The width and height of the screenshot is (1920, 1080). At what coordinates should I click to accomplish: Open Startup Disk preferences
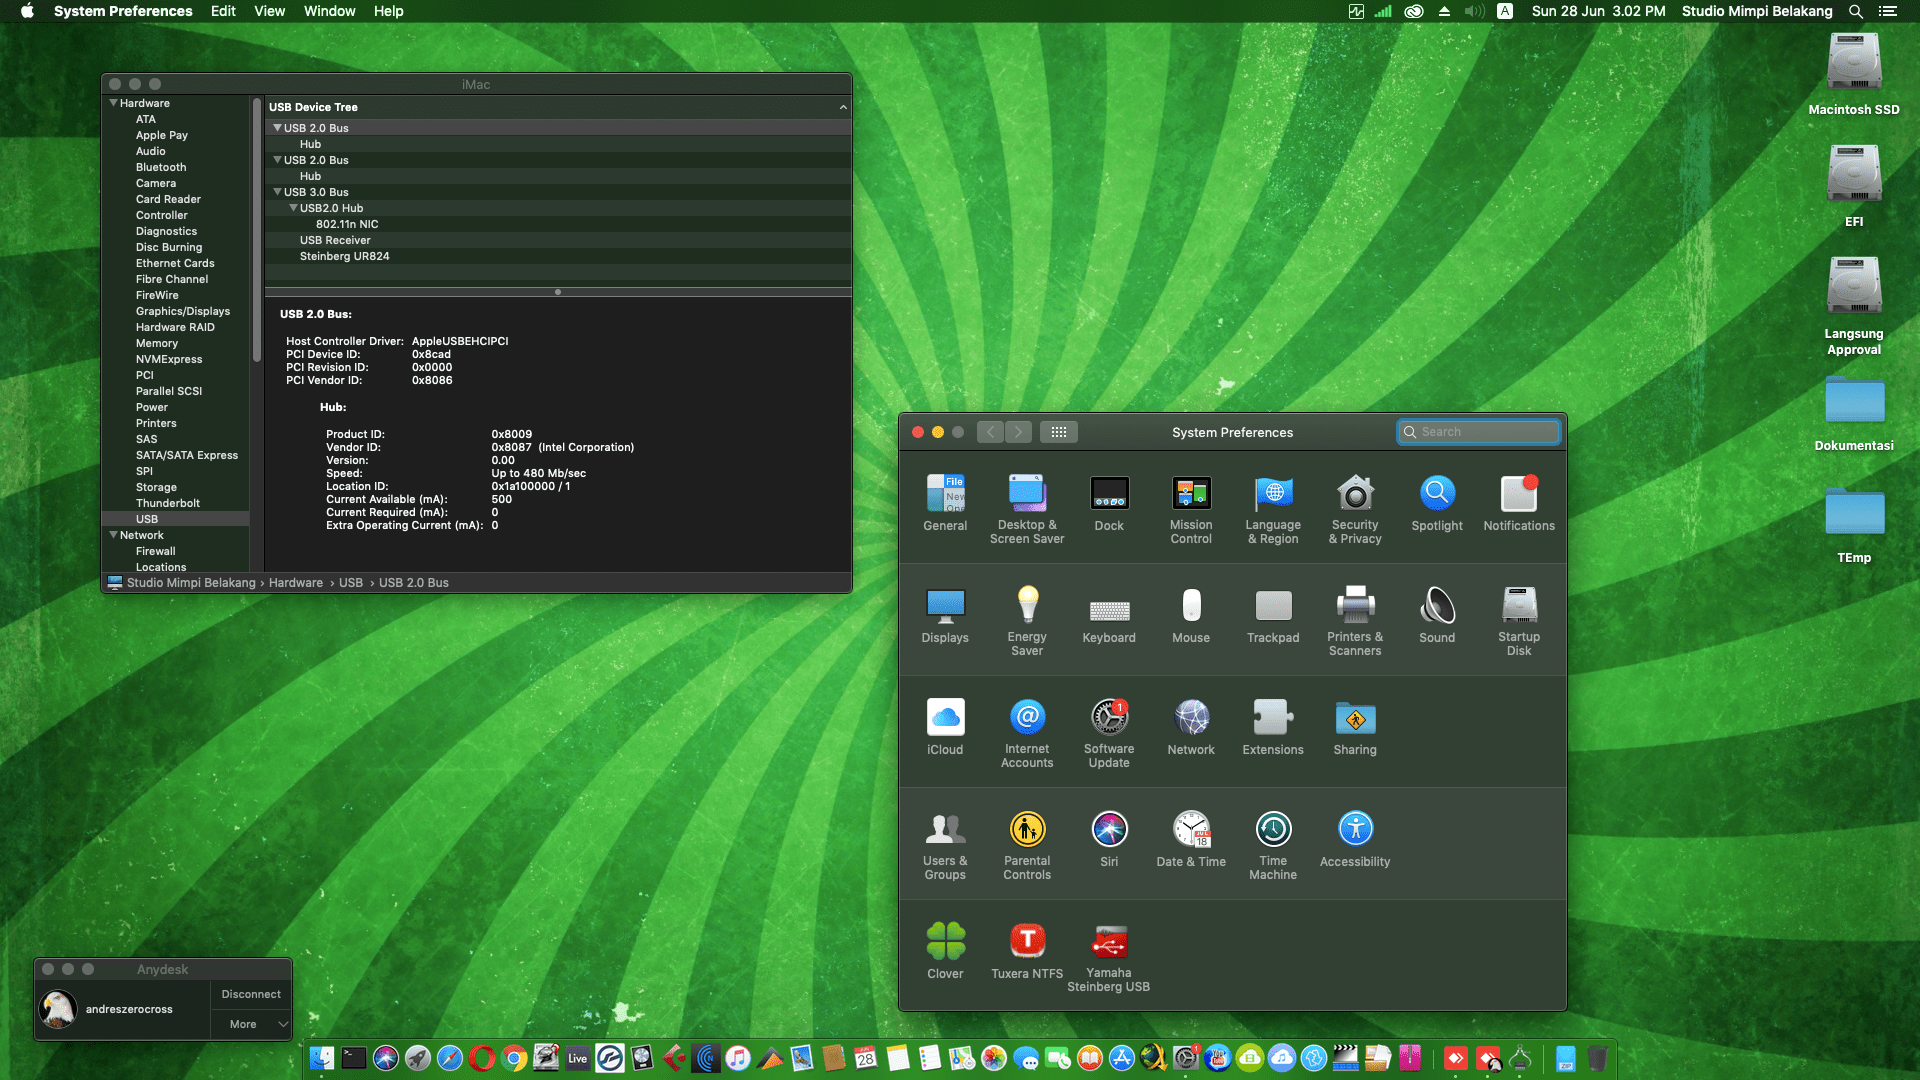point(1519,621)
